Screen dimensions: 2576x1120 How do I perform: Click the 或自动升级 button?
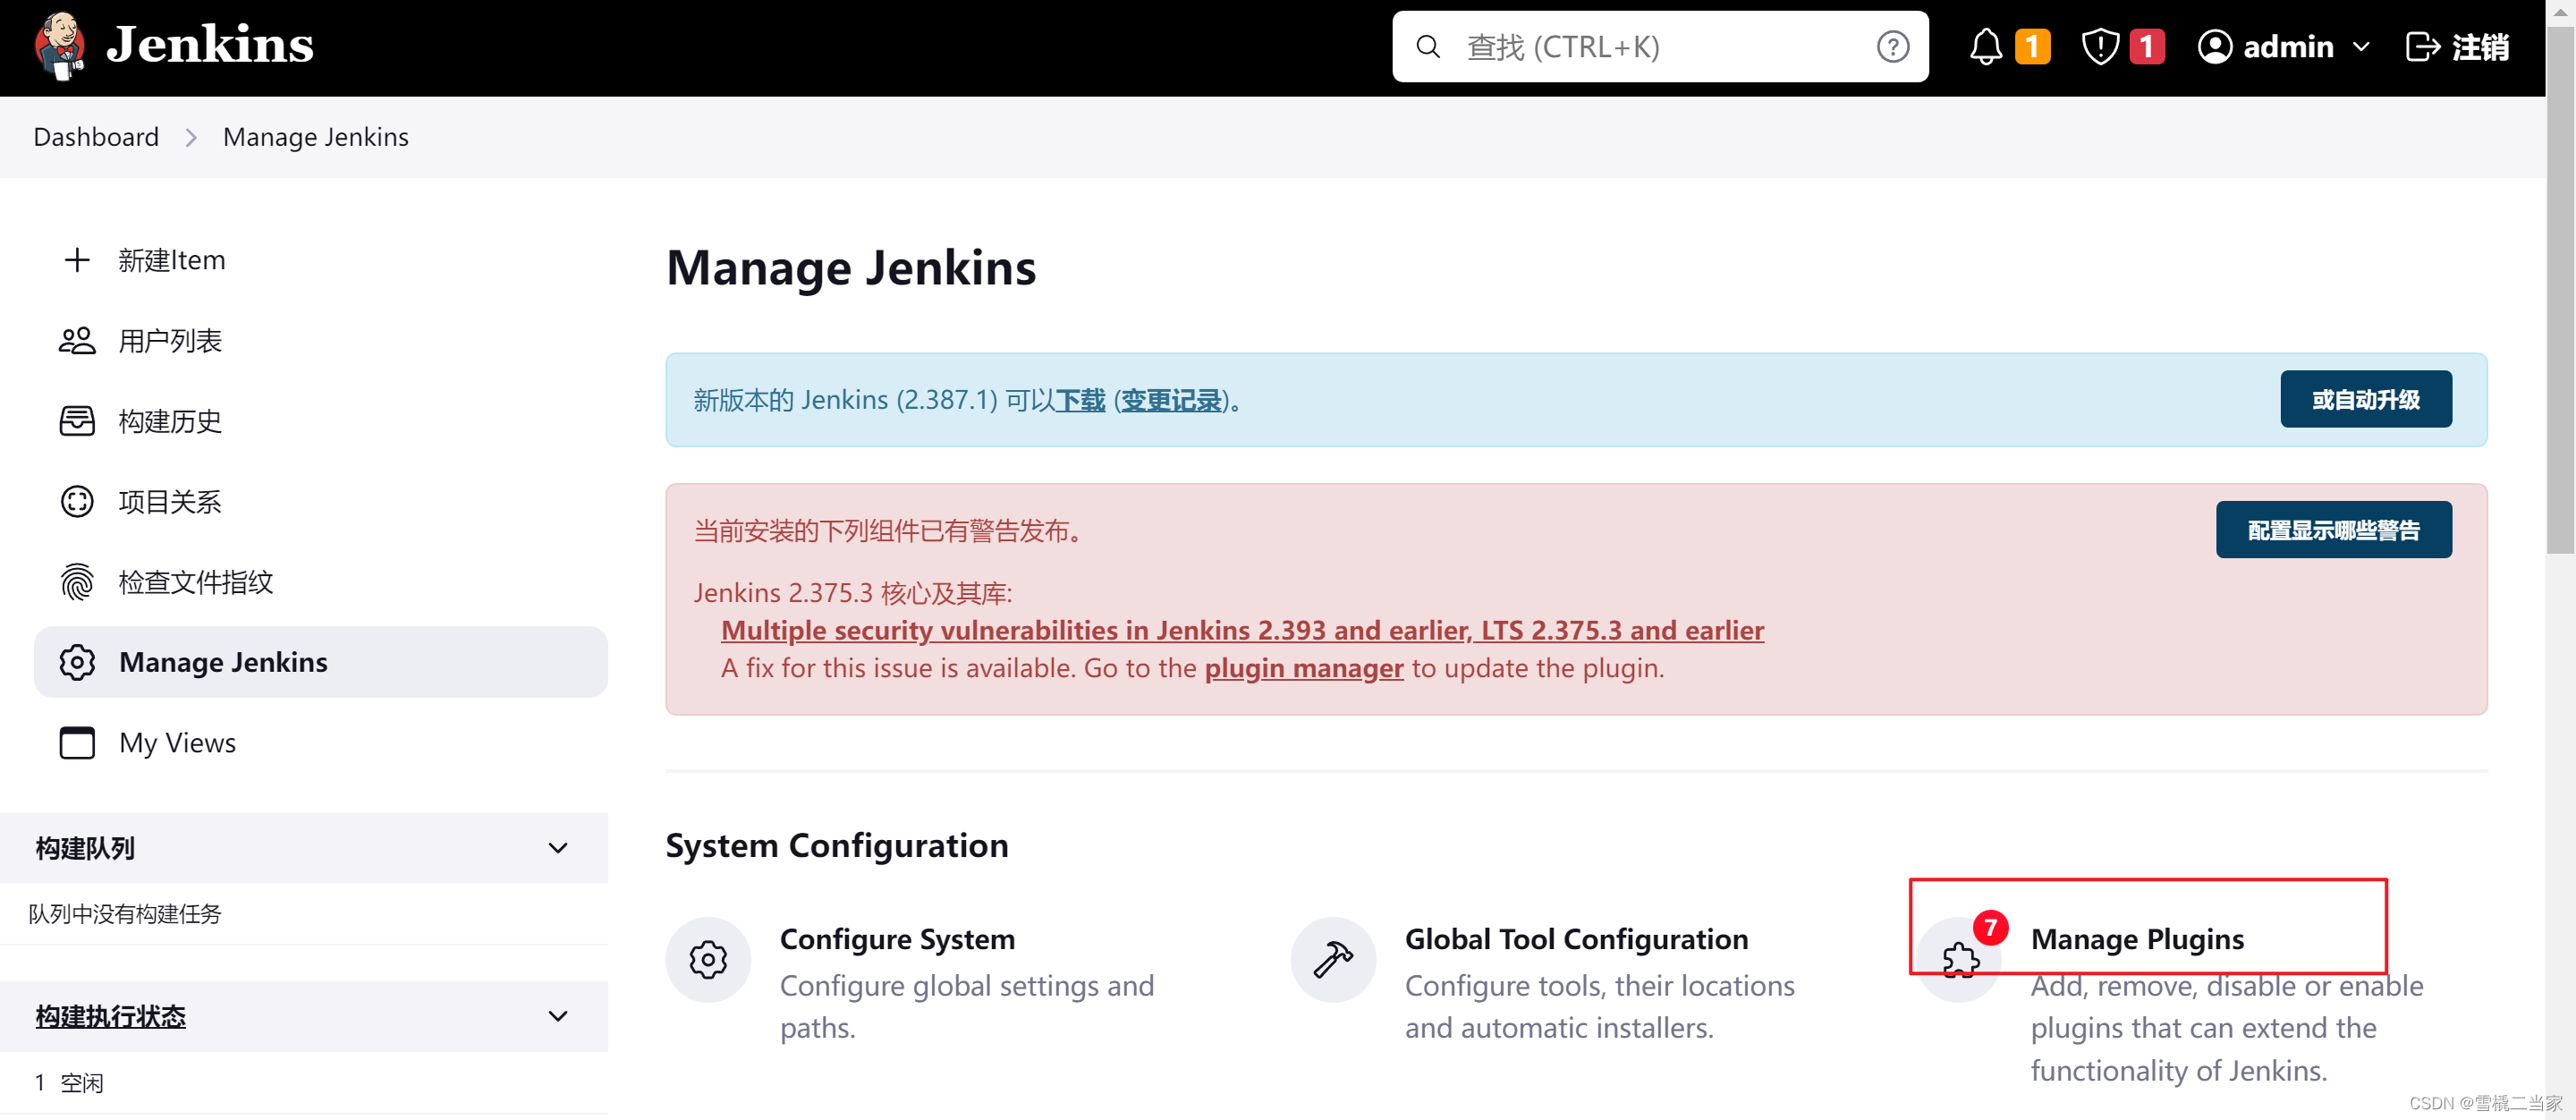click(2365, 399)
